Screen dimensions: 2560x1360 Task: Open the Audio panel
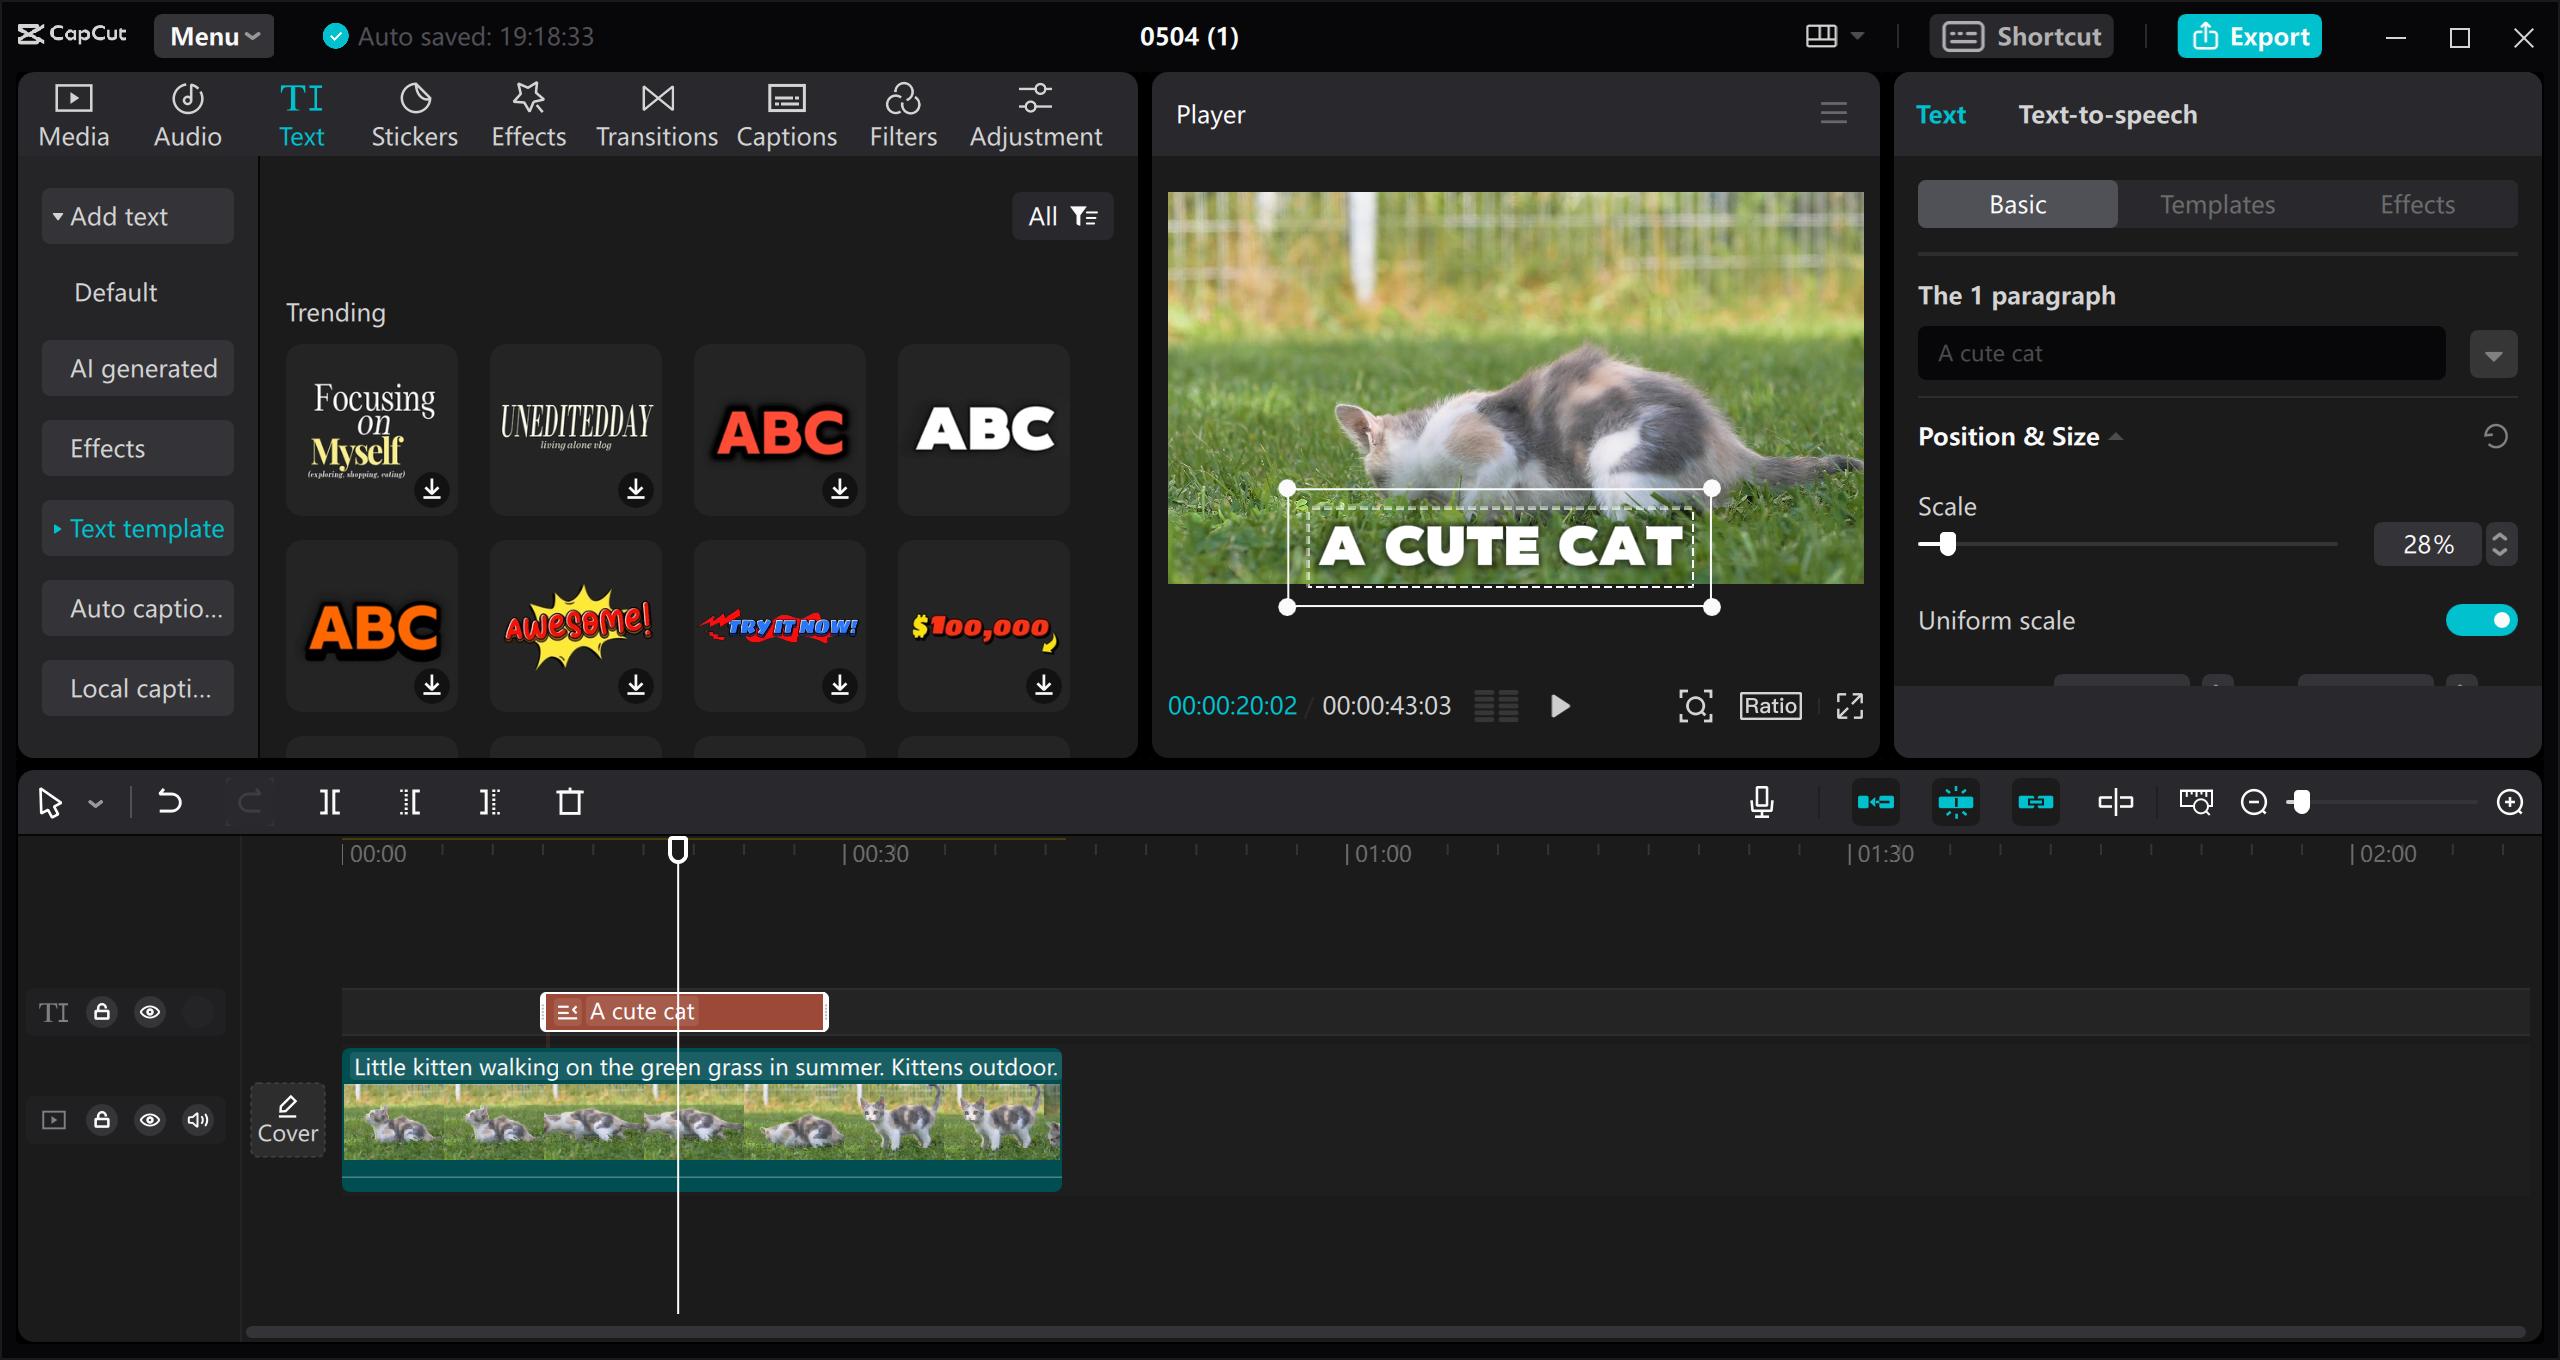186,113
